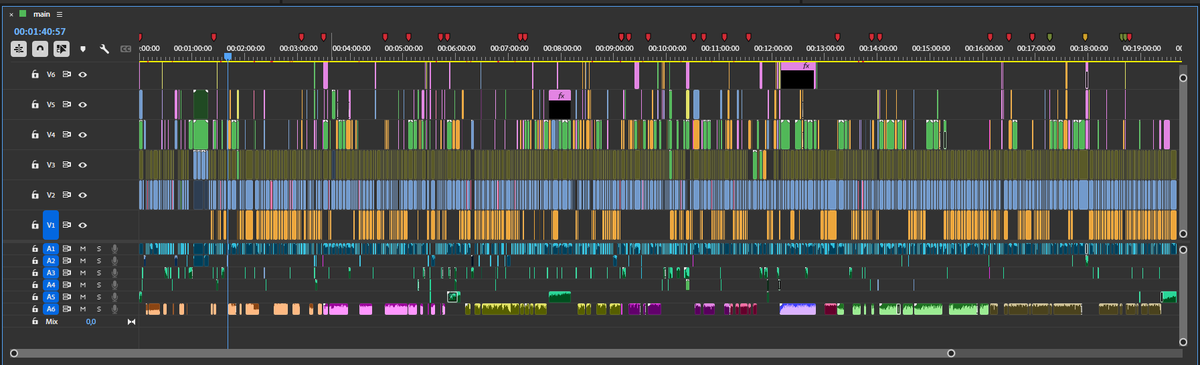
Task: Toggle A1 track targeting button
Action: click(x=51, y=248)
